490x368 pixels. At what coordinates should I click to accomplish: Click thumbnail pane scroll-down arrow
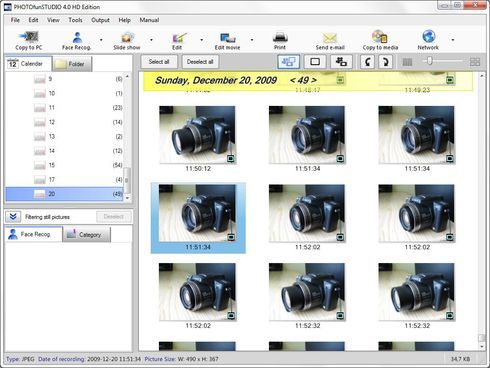click(x=482, y=347)
